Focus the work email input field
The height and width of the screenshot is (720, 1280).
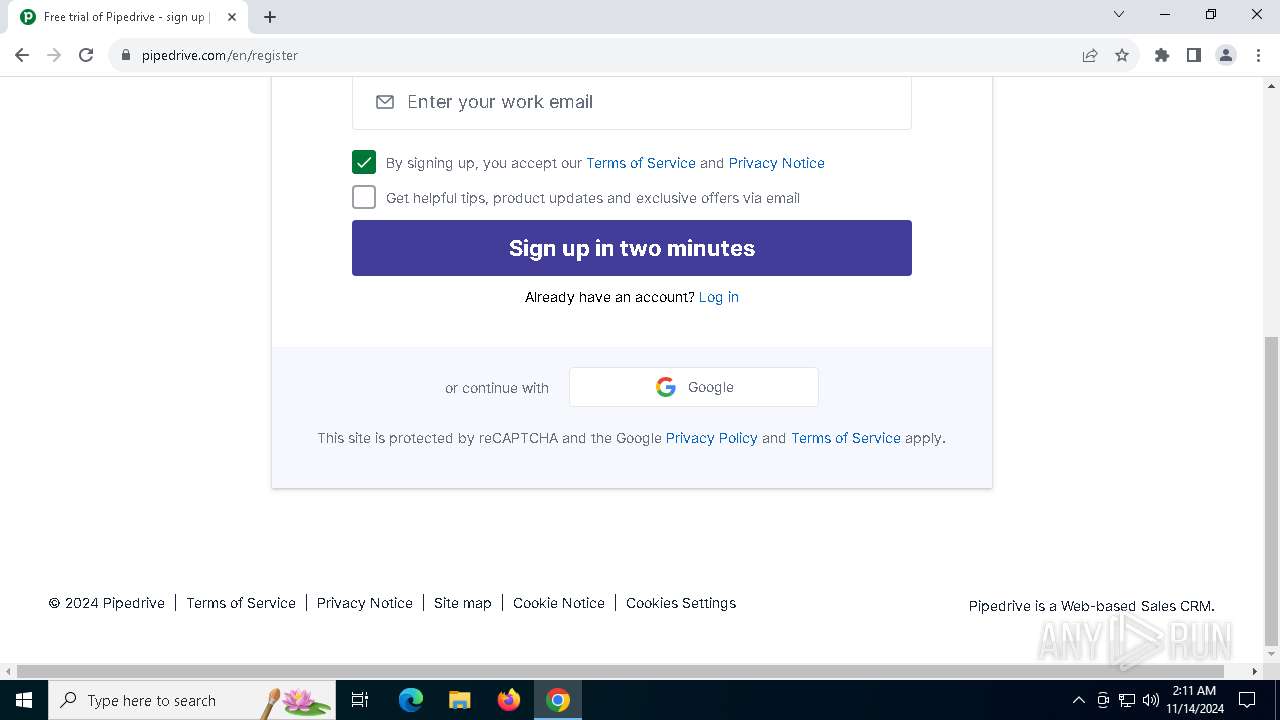click(x=632, y=102)
